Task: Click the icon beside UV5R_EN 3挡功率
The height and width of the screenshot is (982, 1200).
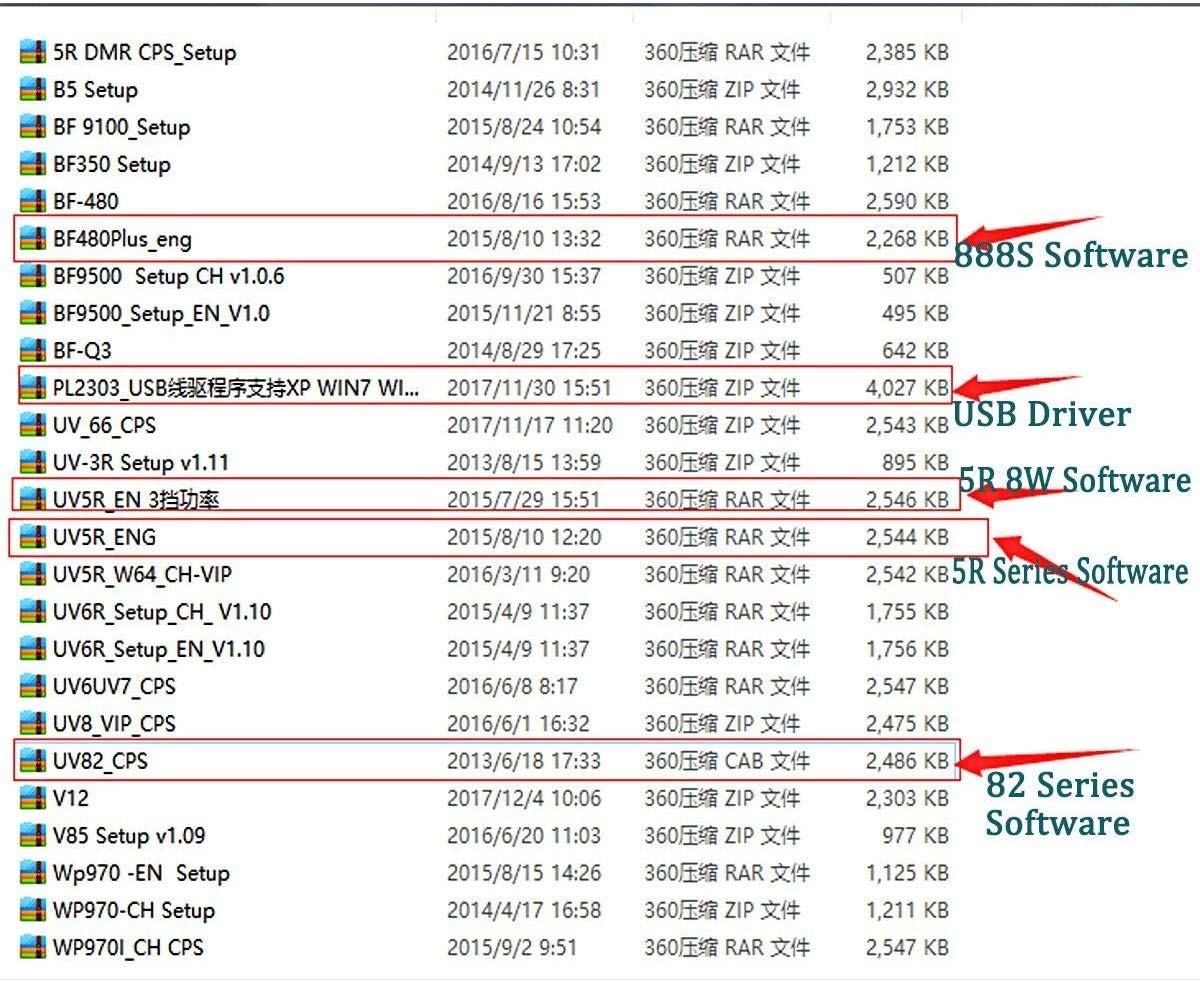Action: click(34, 500)
